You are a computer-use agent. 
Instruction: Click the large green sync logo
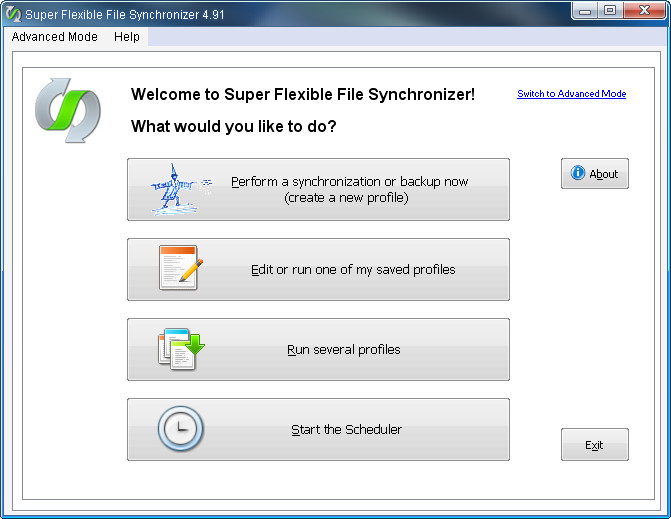tap(68, 110)
